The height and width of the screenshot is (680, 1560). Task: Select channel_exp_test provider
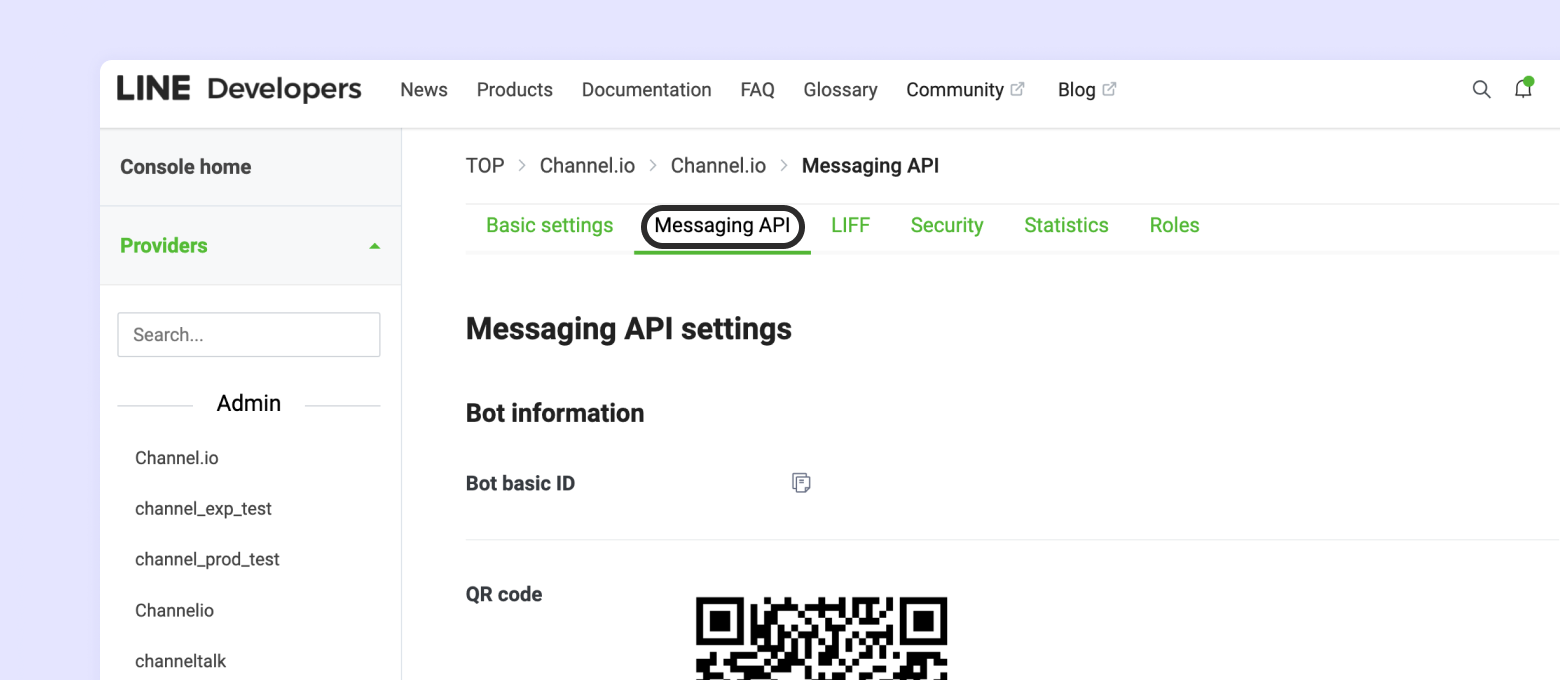tap(204, 509)
